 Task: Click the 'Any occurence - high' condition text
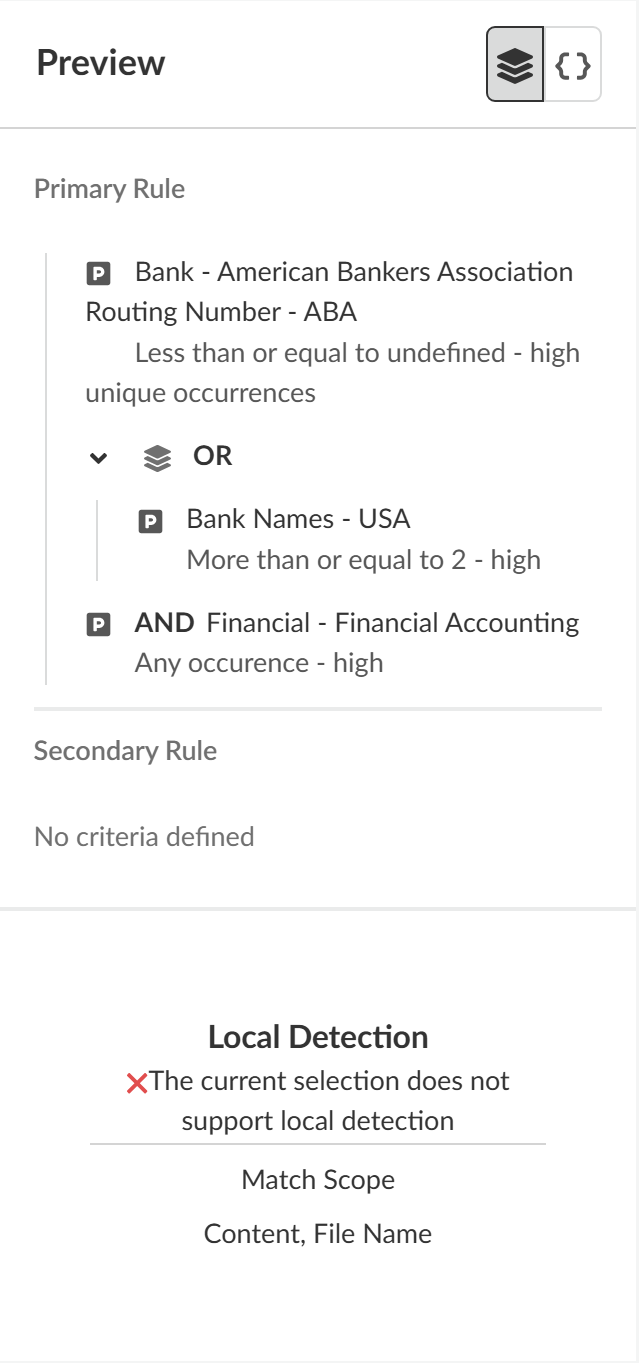pos(259,663)
